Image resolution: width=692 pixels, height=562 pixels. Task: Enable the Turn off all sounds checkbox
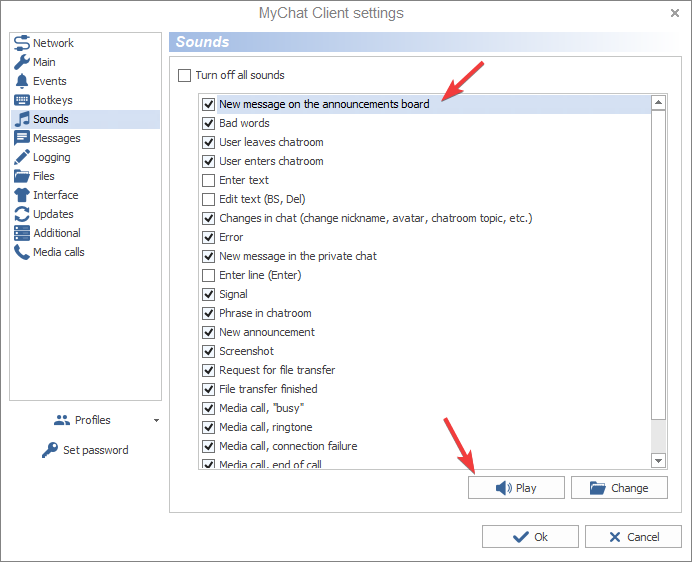tap(184, 75)
